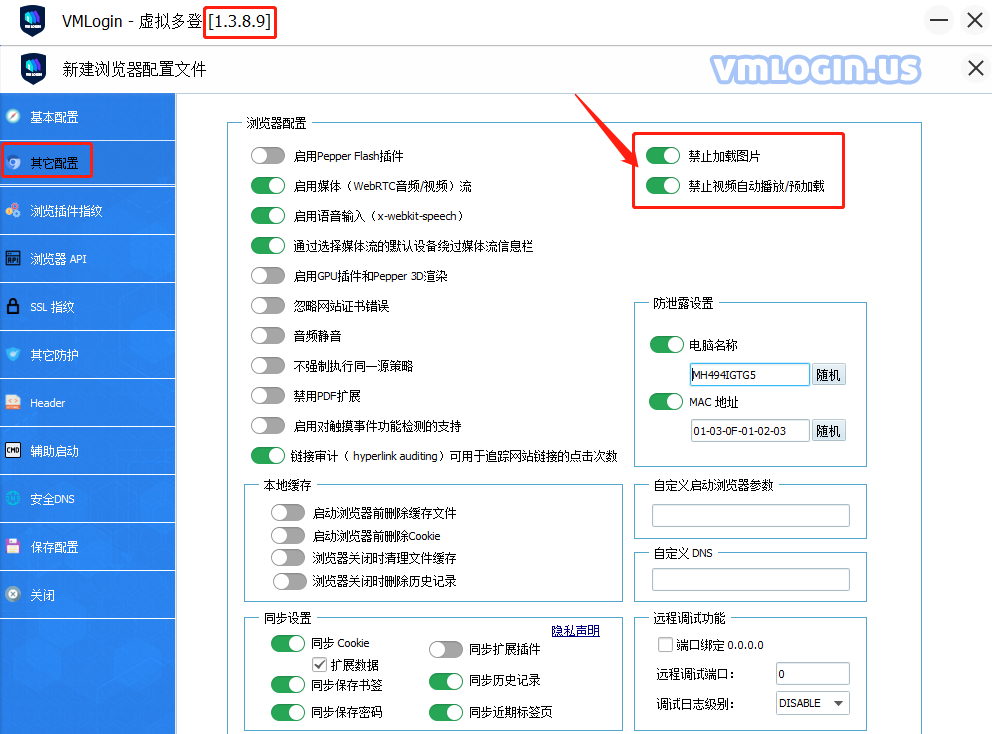Turn off 同步历史记录 switch
Image resolution: width=992 pixels, height=734 pixels.
click(446, 681)
